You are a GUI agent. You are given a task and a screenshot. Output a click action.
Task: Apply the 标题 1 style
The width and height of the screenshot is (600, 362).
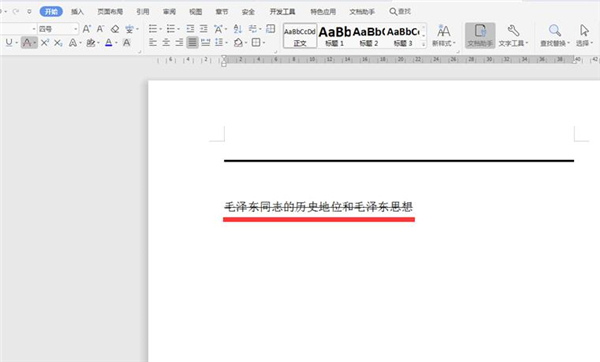click(334, 36)
